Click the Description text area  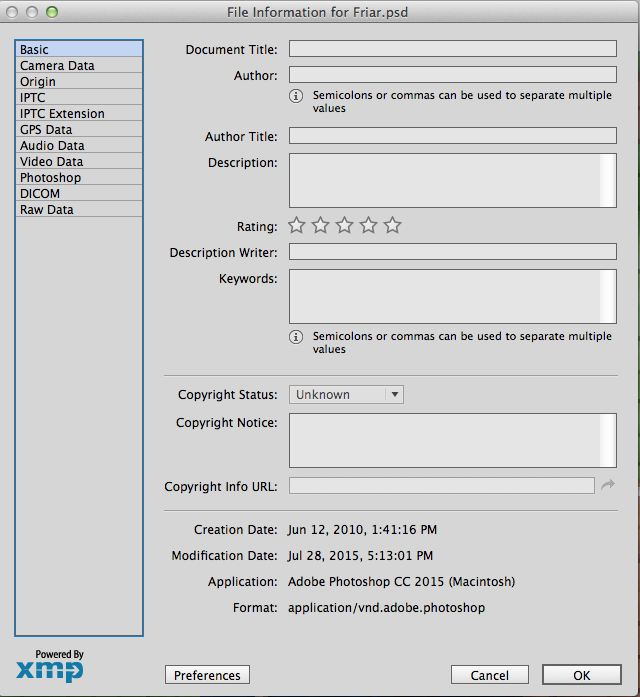pyautogui.click(x=452, y=180)
